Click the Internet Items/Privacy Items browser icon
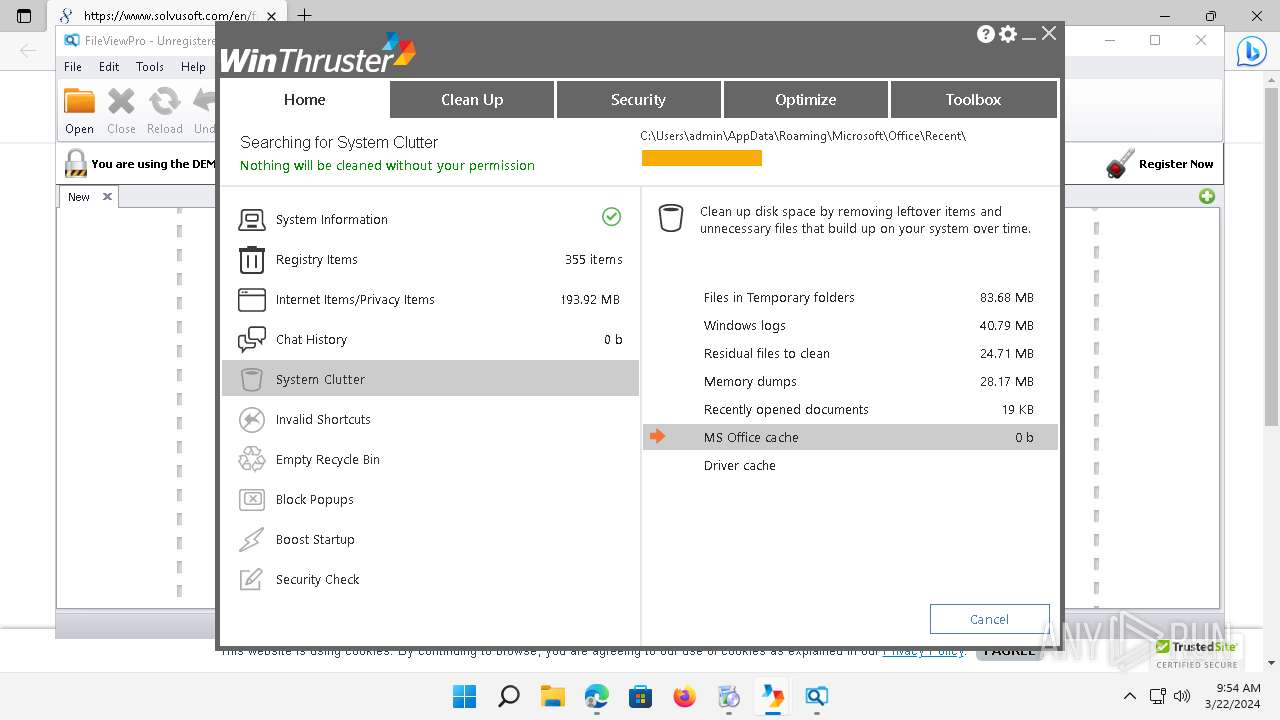1280x720 pixels. pos(252,300)
